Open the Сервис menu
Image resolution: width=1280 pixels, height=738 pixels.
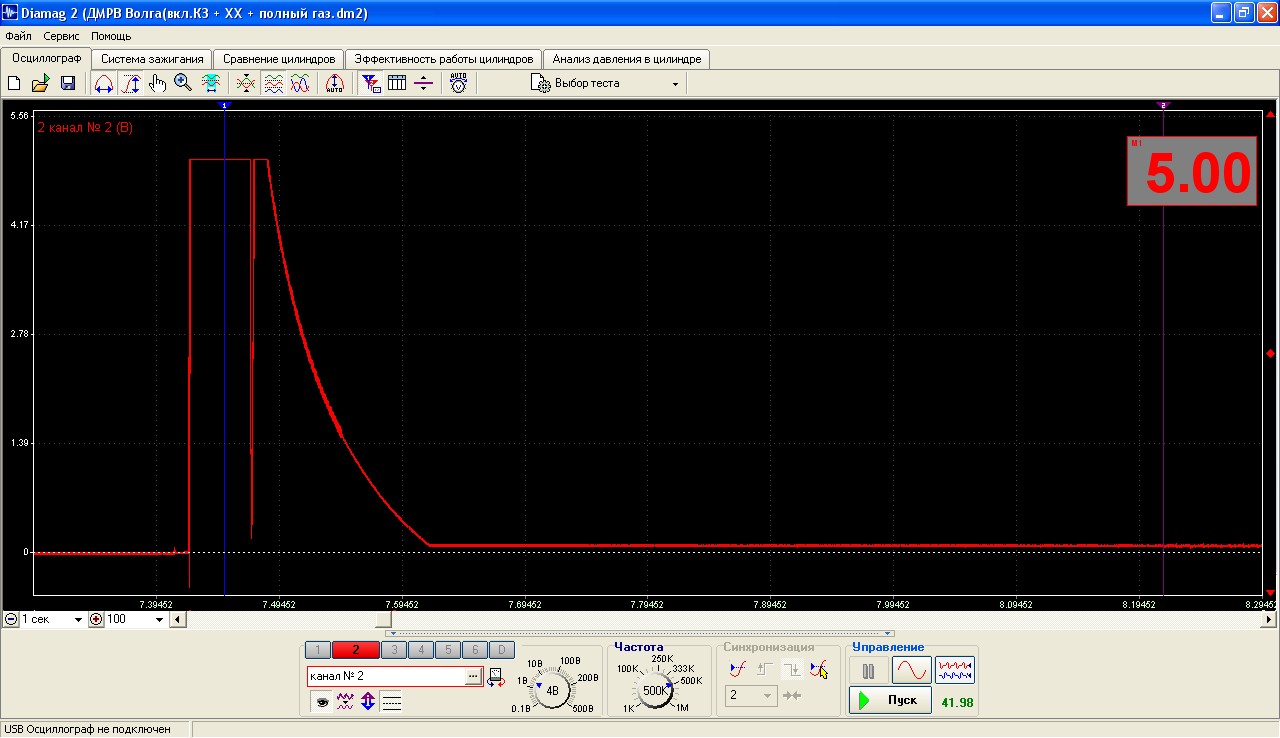tap(61, 36)
